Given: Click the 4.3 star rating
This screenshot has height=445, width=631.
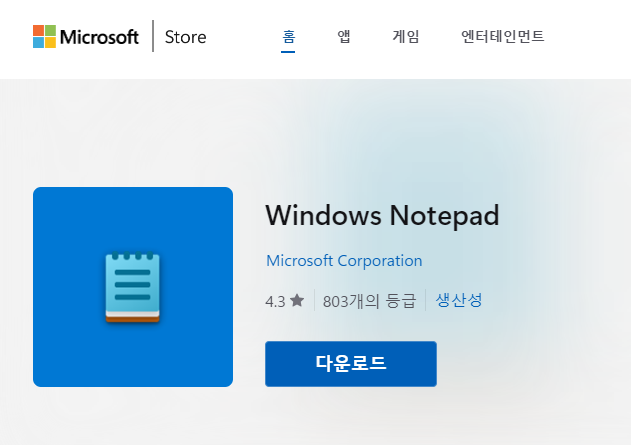Looking at the screenshot, I should [x=285, y=301].
